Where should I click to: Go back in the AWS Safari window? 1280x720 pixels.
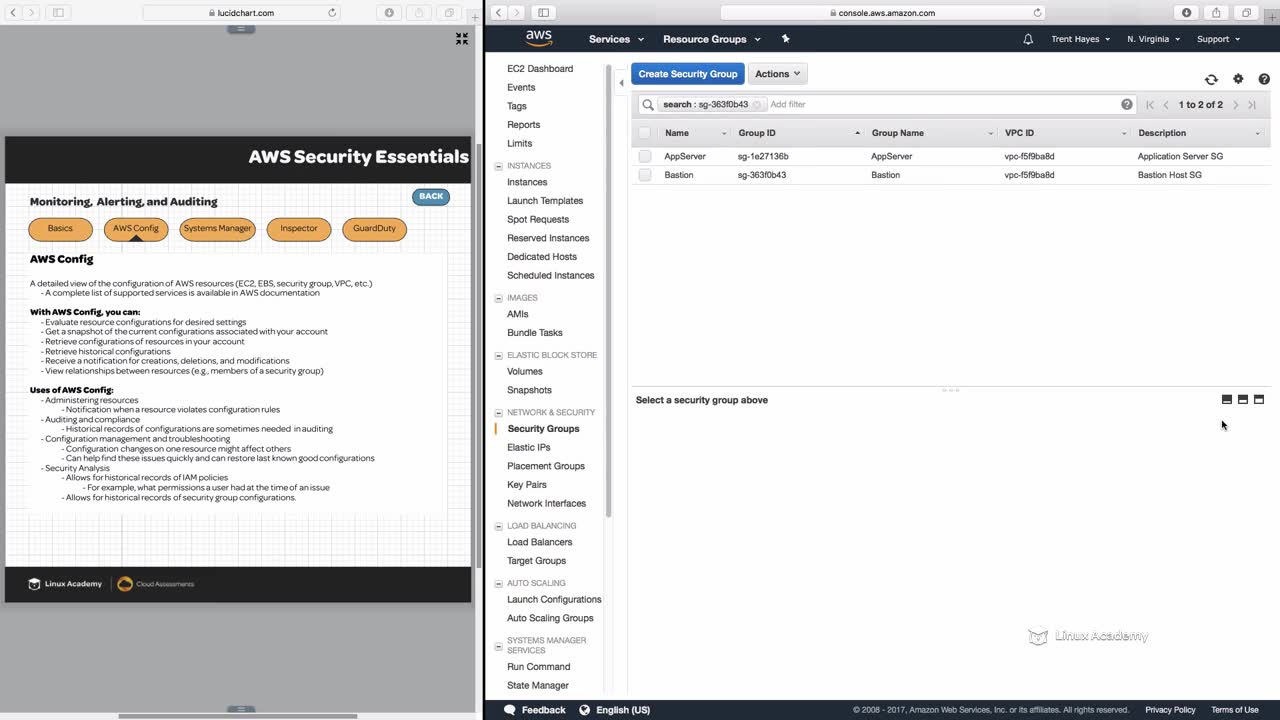point(498,13)
